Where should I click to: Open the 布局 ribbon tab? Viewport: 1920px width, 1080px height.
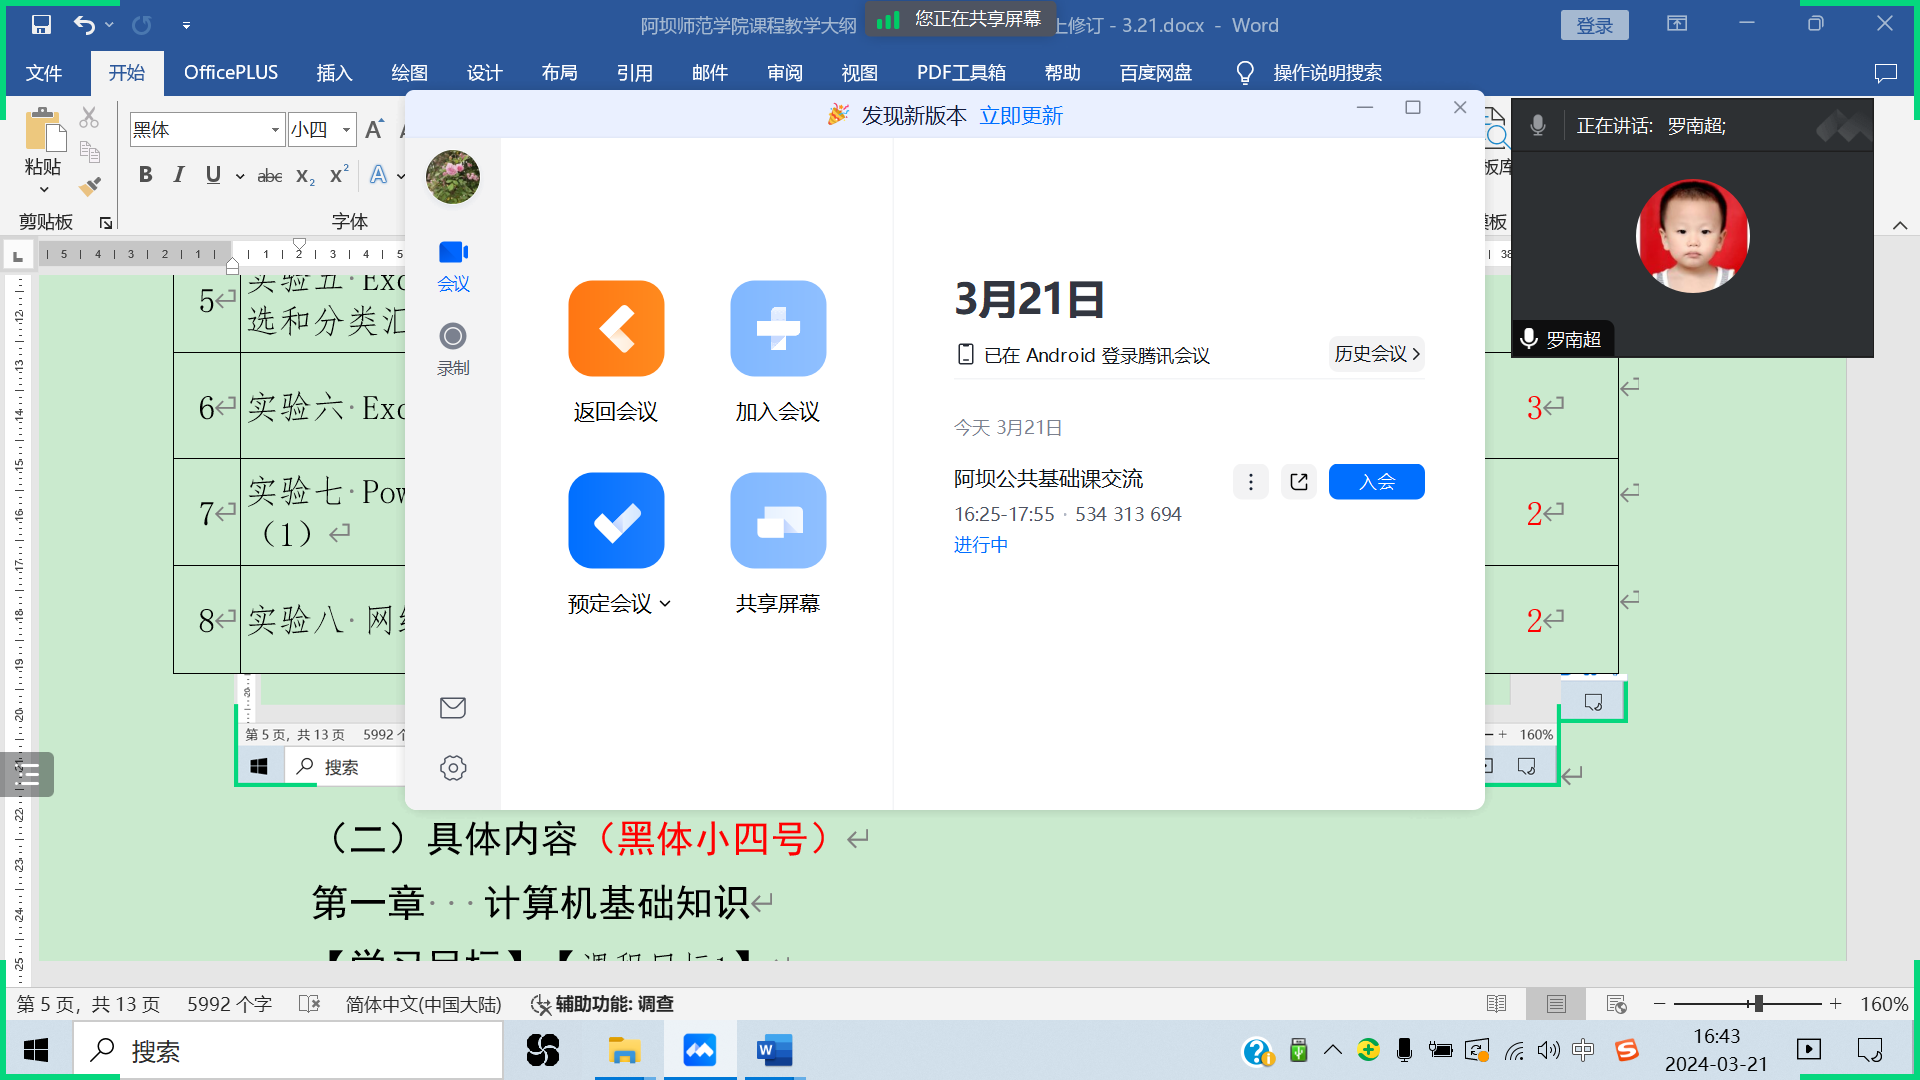click(x=559, y=73)
